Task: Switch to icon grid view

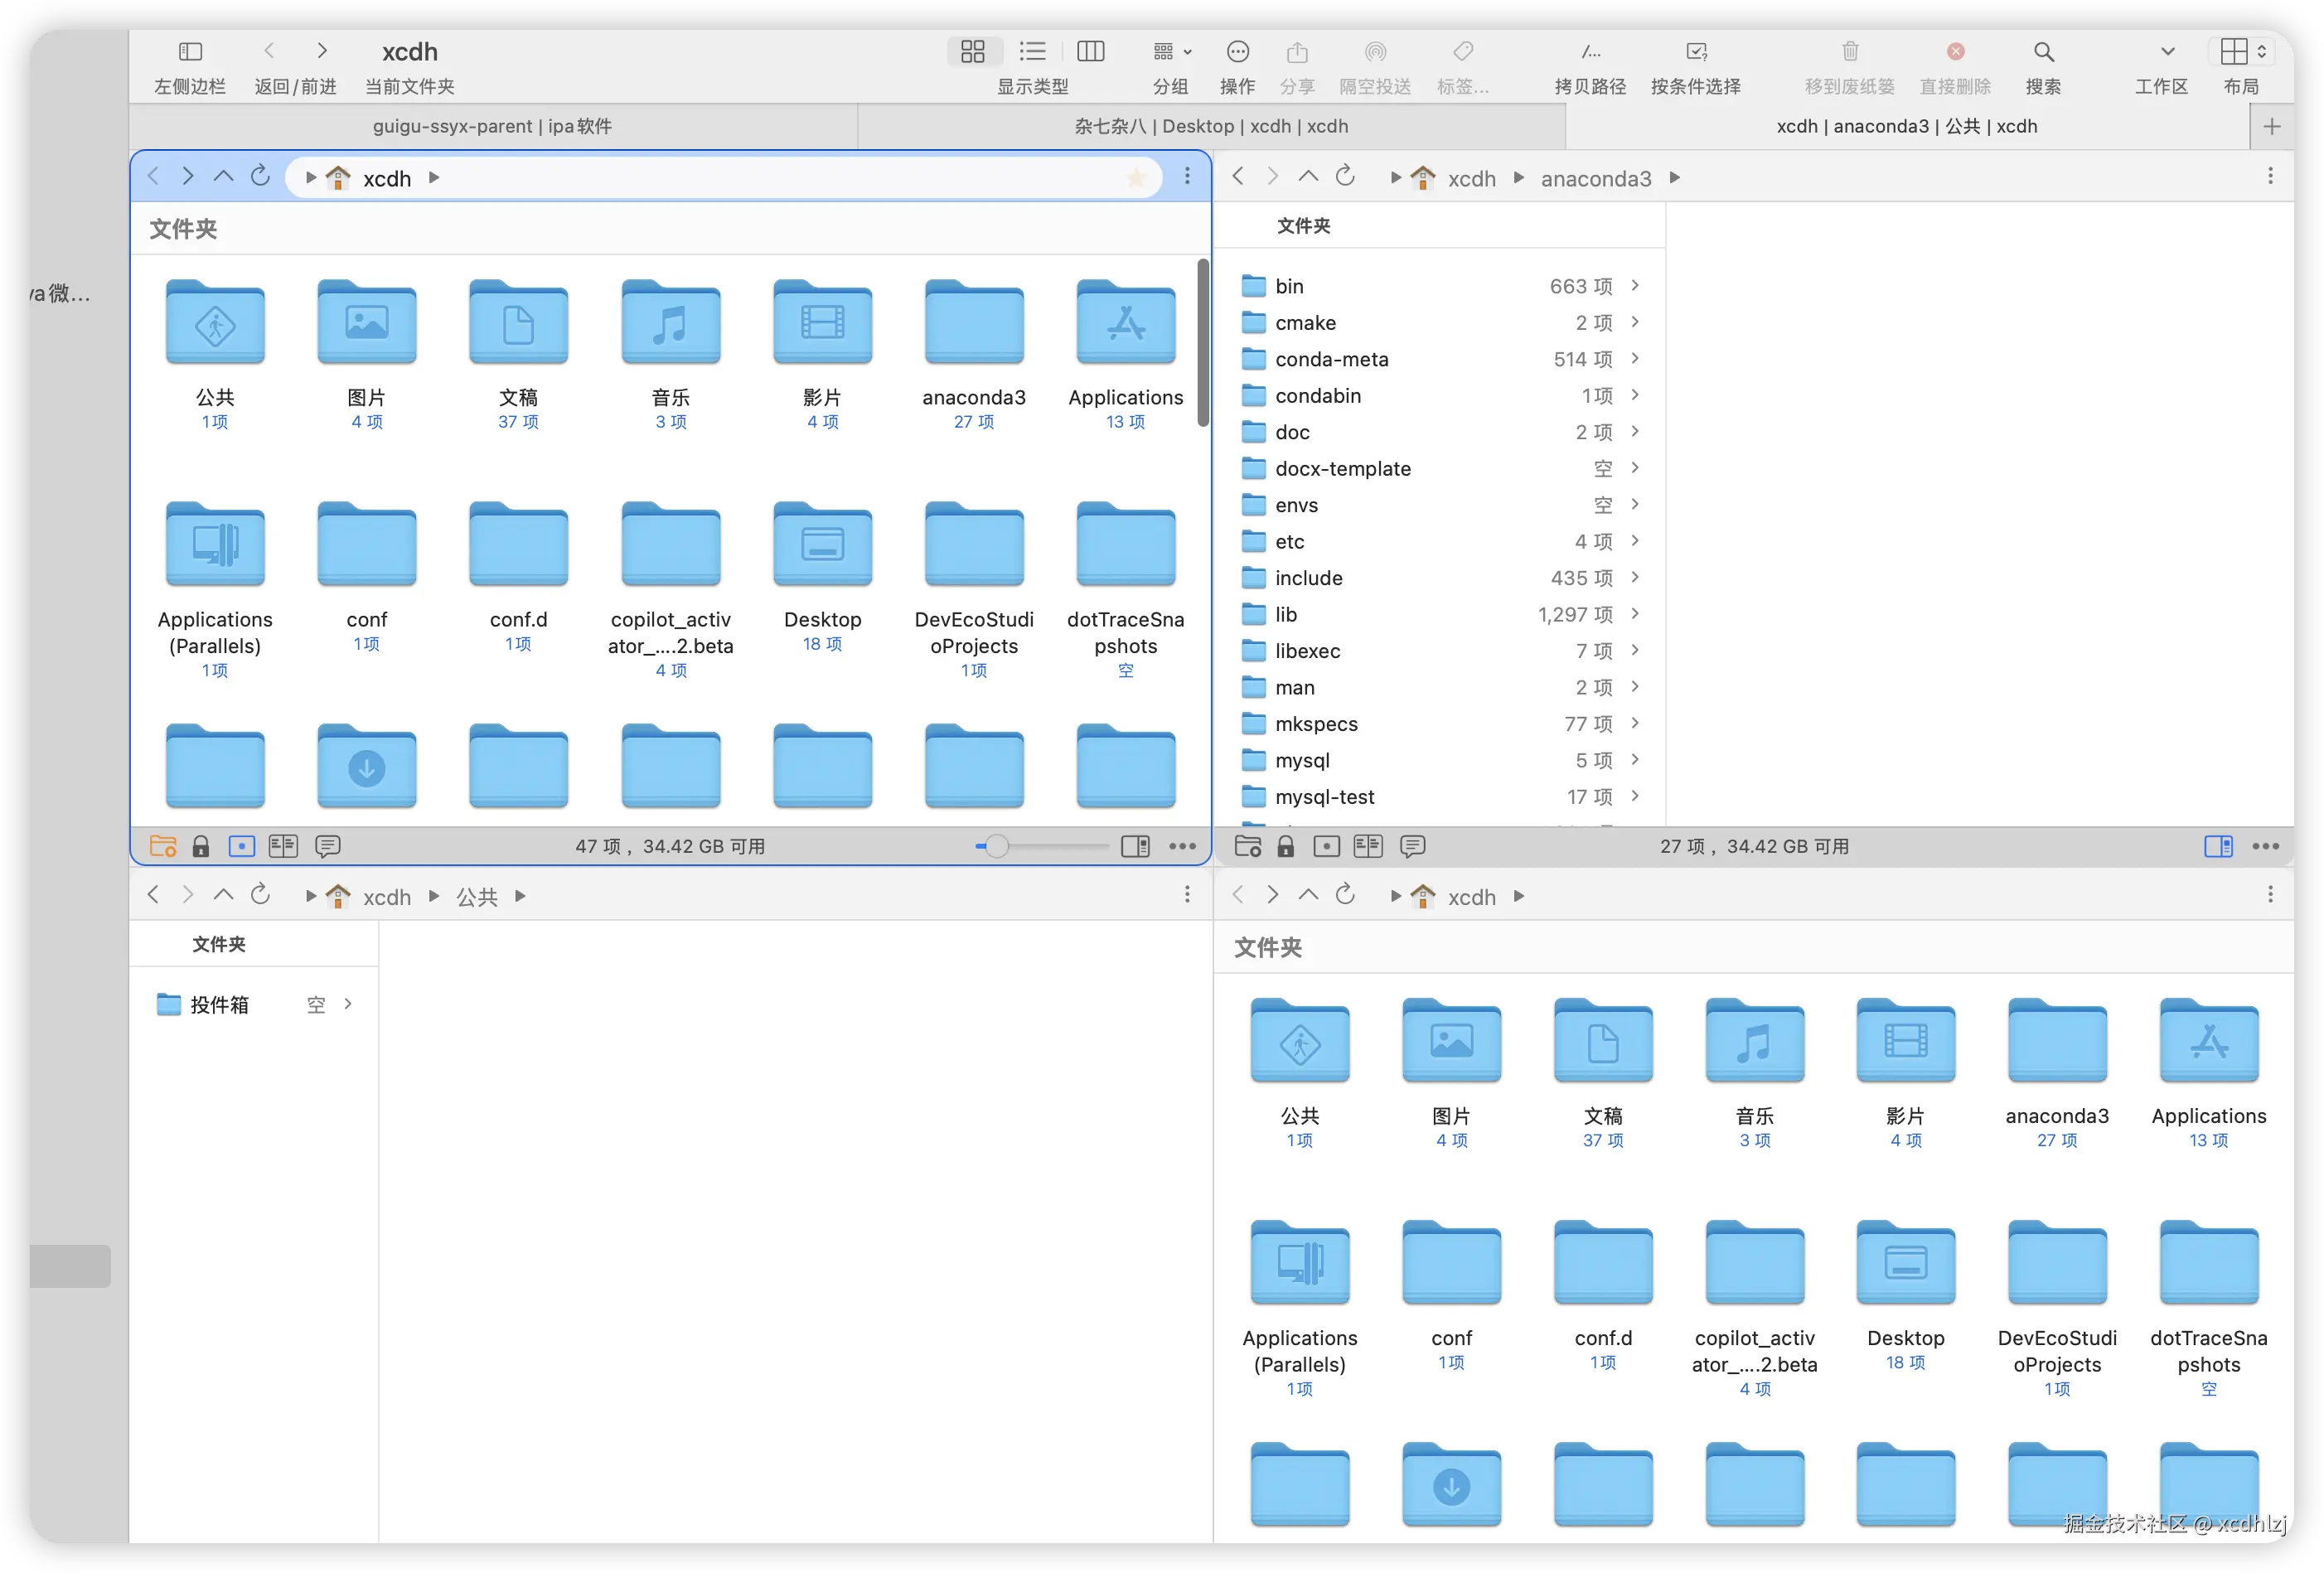Action: click(x=972, y=52)
